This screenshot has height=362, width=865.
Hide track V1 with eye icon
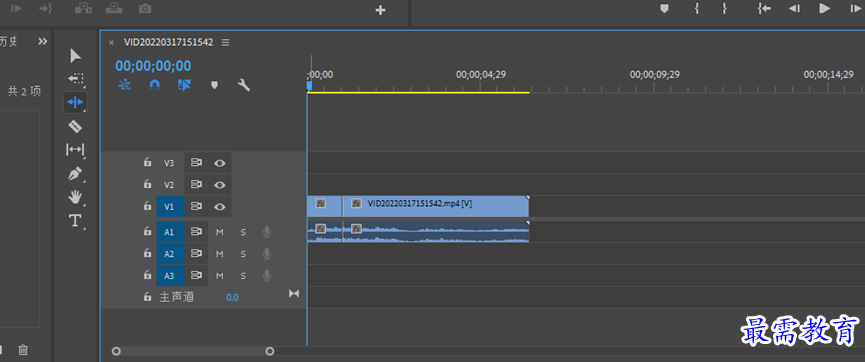click(x=220, y=207)
